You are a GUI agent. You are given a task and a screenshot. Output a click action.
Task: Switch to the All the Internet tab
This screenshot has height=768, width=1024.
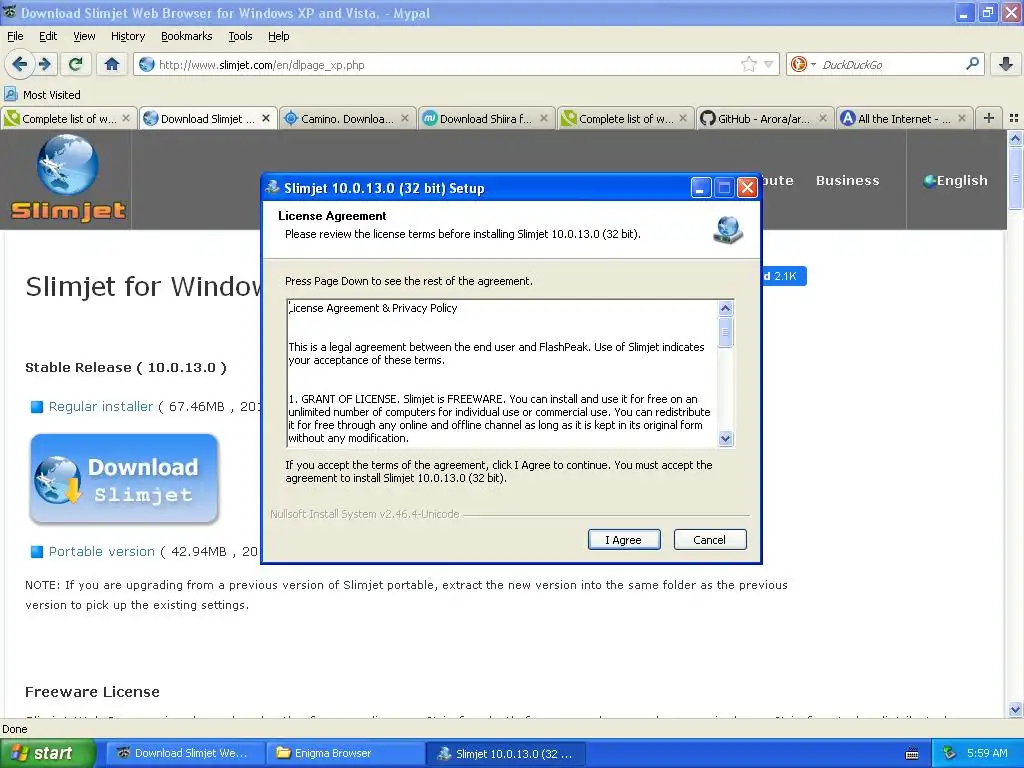(x=904, y=118)
